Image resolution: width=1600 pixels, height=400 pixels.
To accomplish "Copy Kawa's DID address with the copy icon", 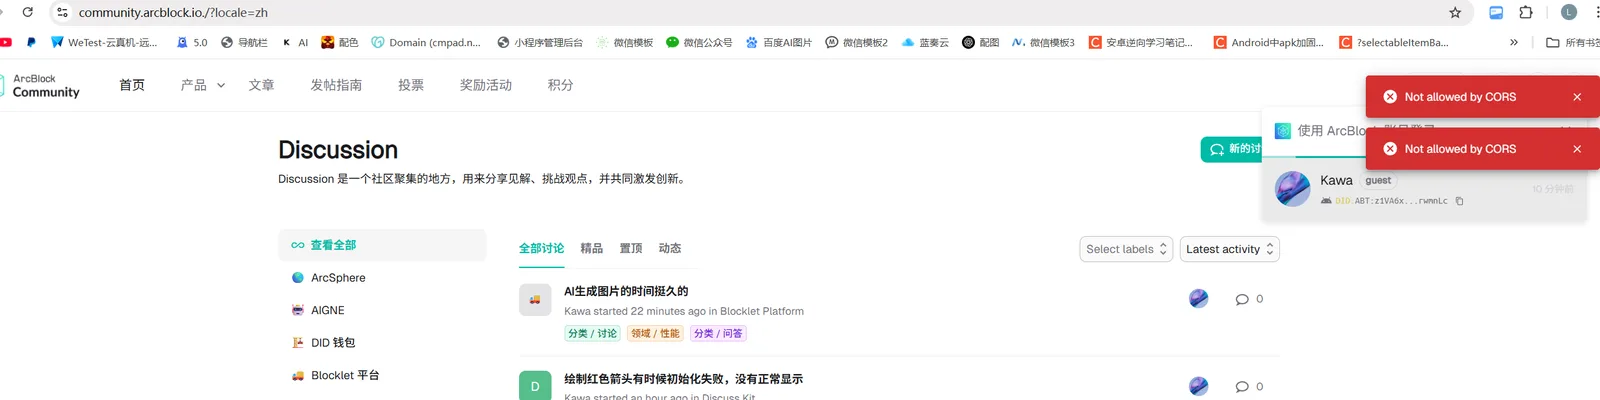I will tap(1459, 201).
